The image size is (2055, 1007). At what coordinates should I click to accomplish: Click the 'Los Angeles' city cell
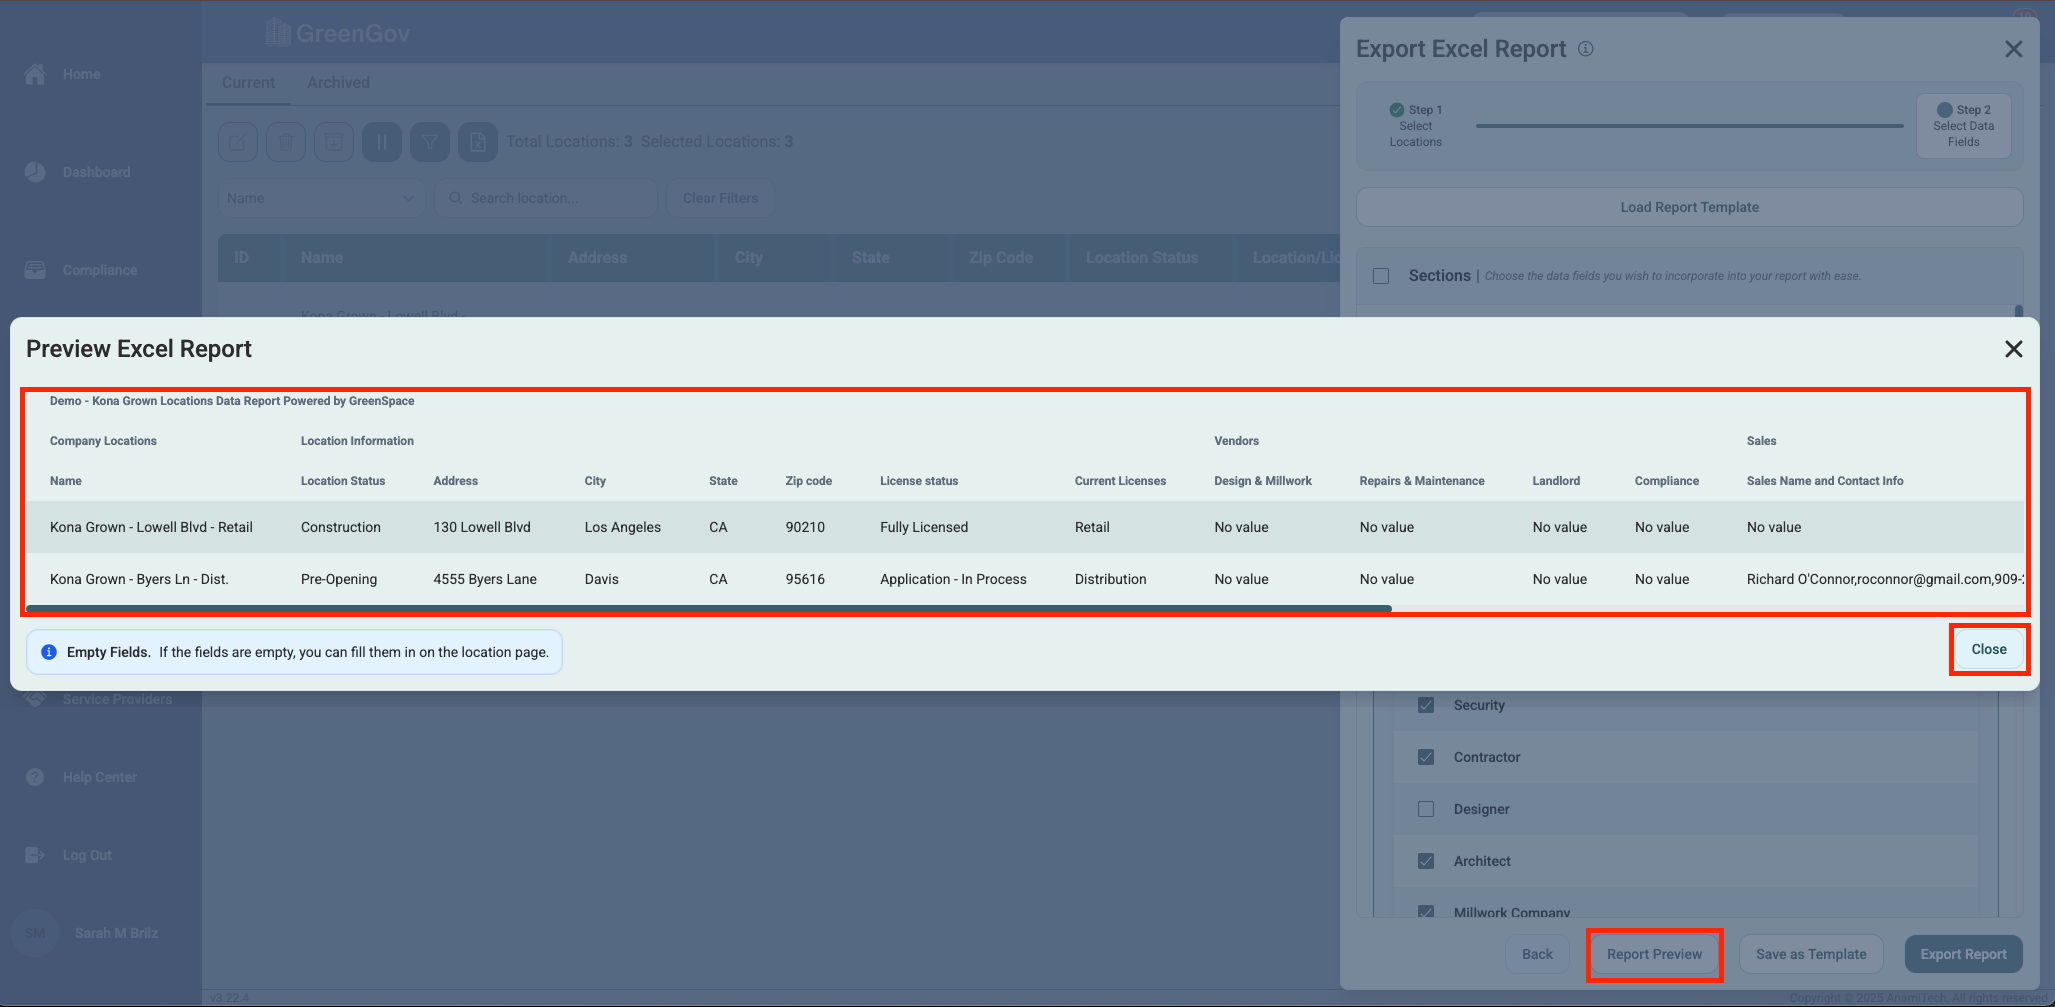coord(623,527)
